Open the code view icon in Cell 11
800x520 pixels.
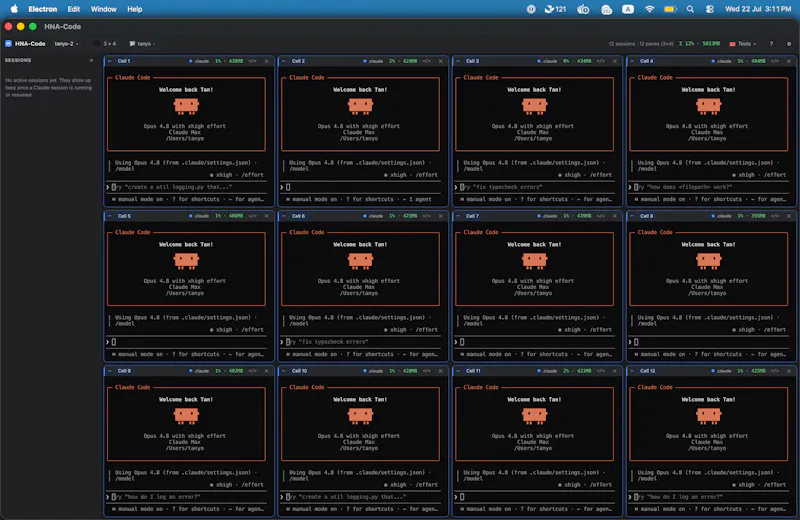coord(601,371)
